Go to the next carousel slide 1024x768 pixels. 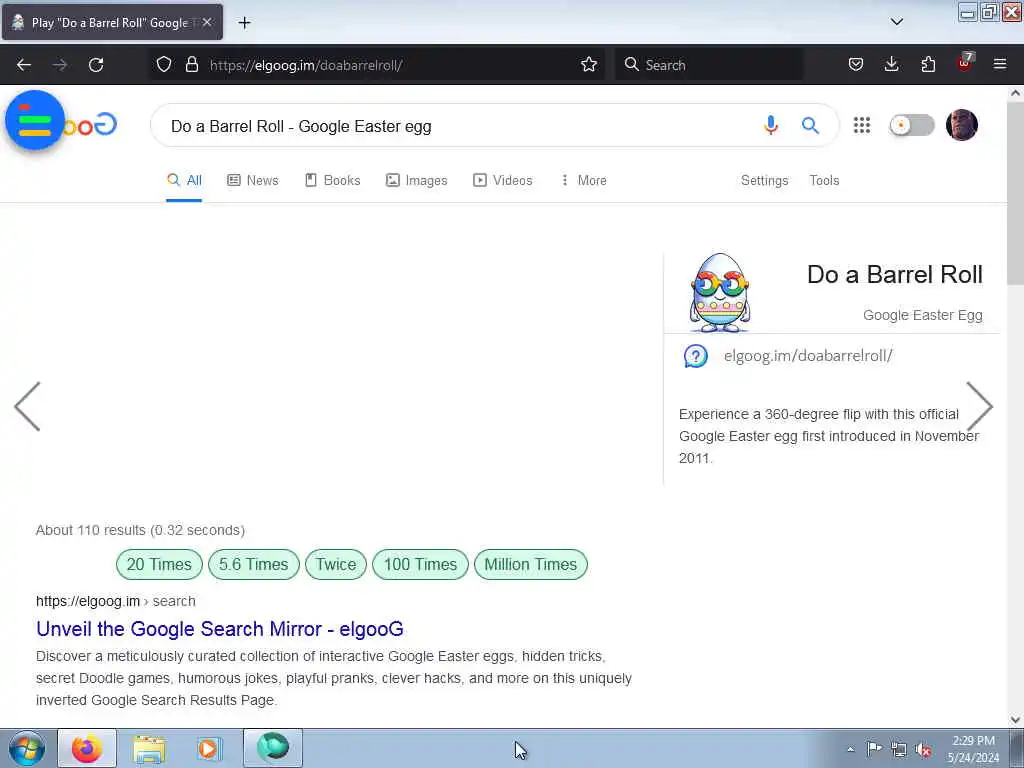pyautogui.click(x=979, y=406)
